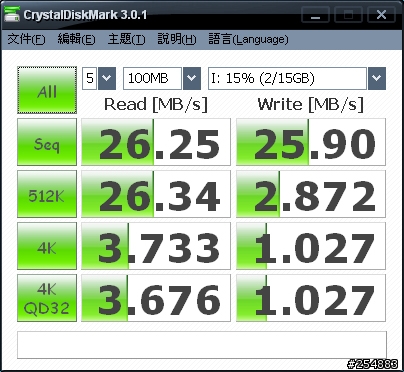Click the CrystalDiskMark title bar icon

coord(12,14)
